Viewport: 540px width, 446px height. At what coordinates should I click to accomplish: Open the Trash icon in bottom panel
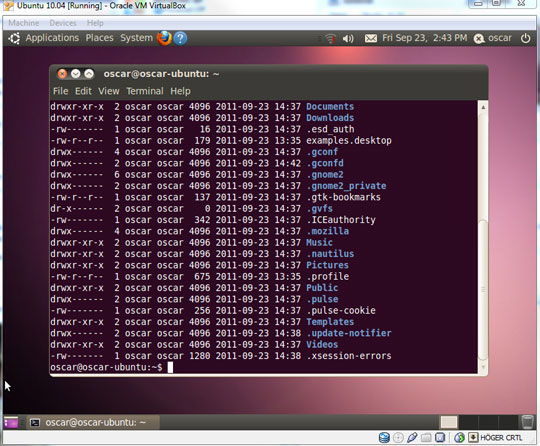[x=527, y=422]
